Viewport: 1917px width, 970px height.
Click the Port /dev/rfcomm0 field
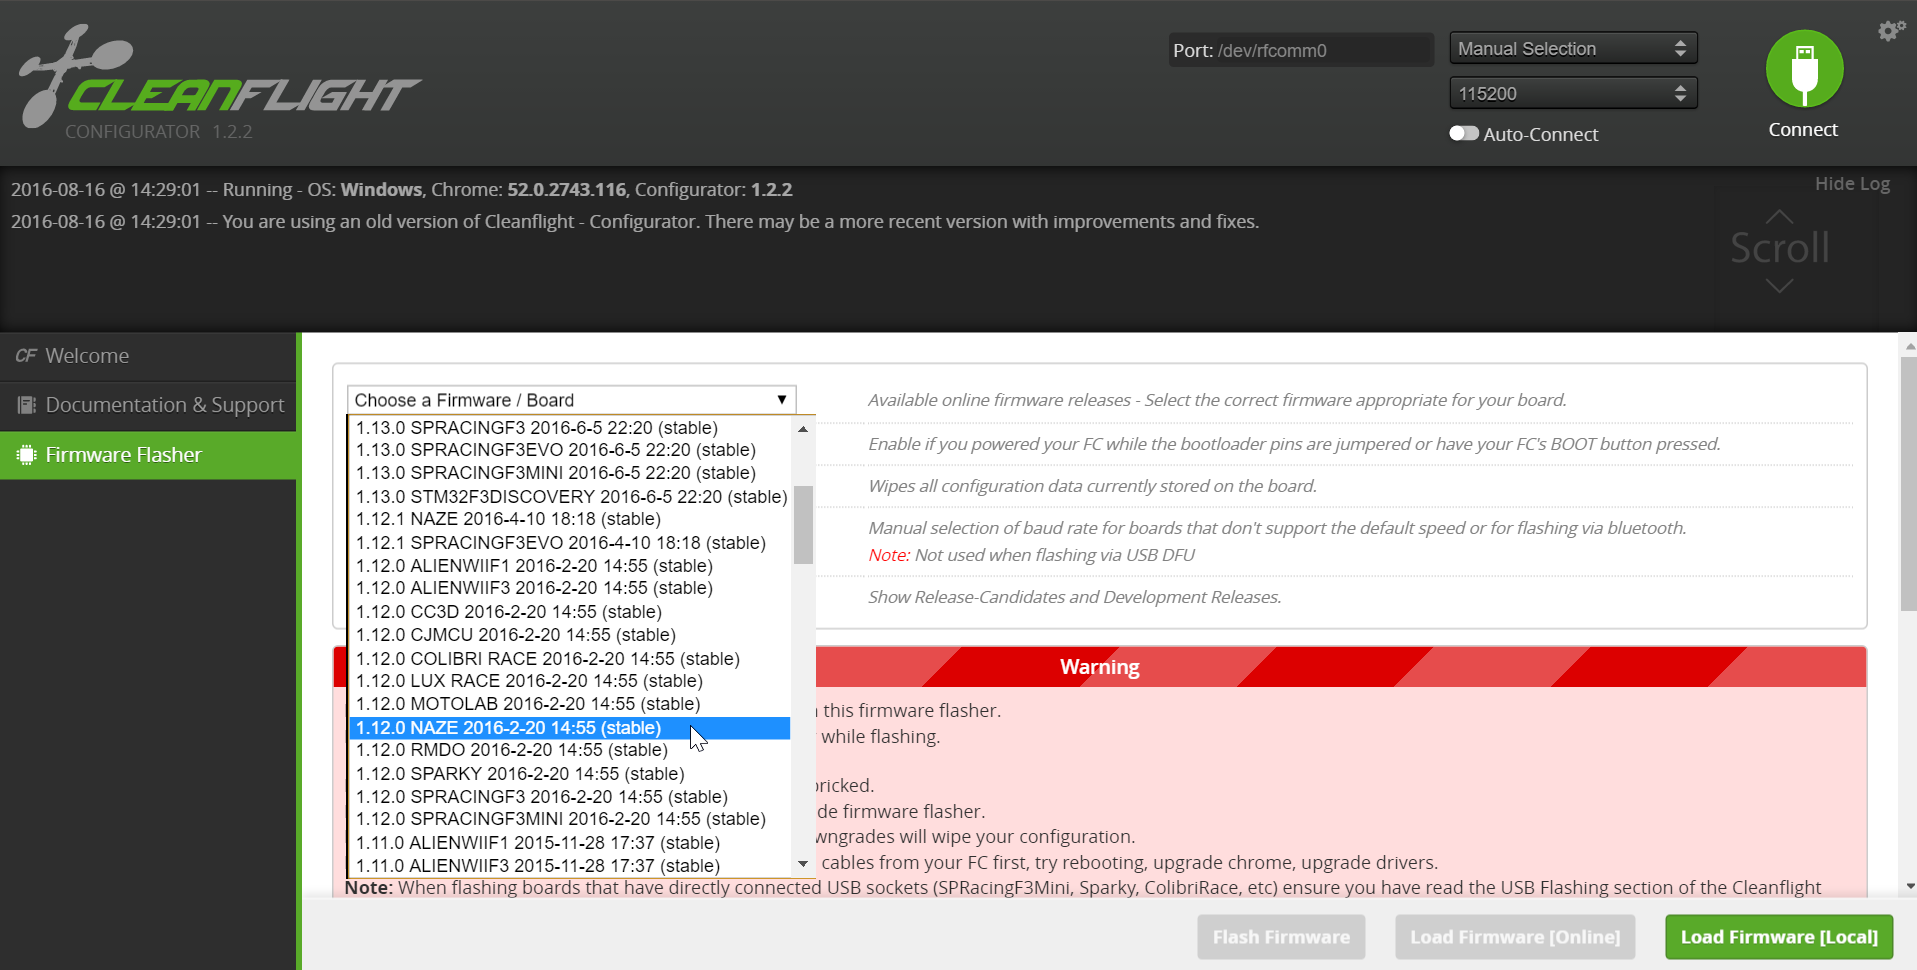tap(1301, 50)
